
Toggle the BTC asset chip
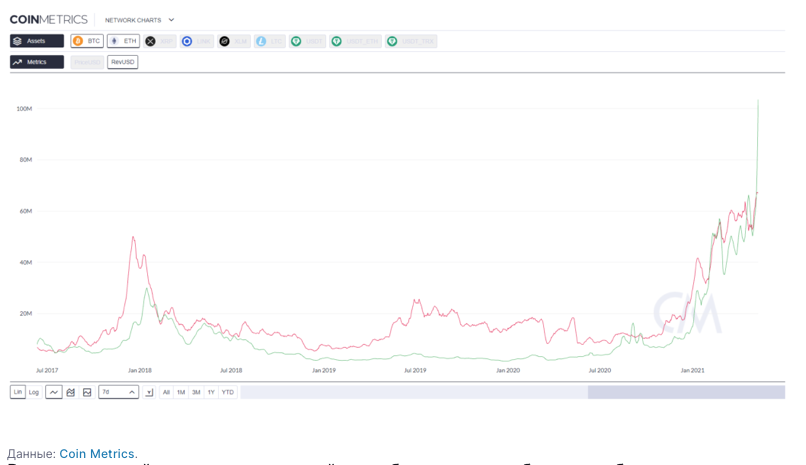[87, 41]
